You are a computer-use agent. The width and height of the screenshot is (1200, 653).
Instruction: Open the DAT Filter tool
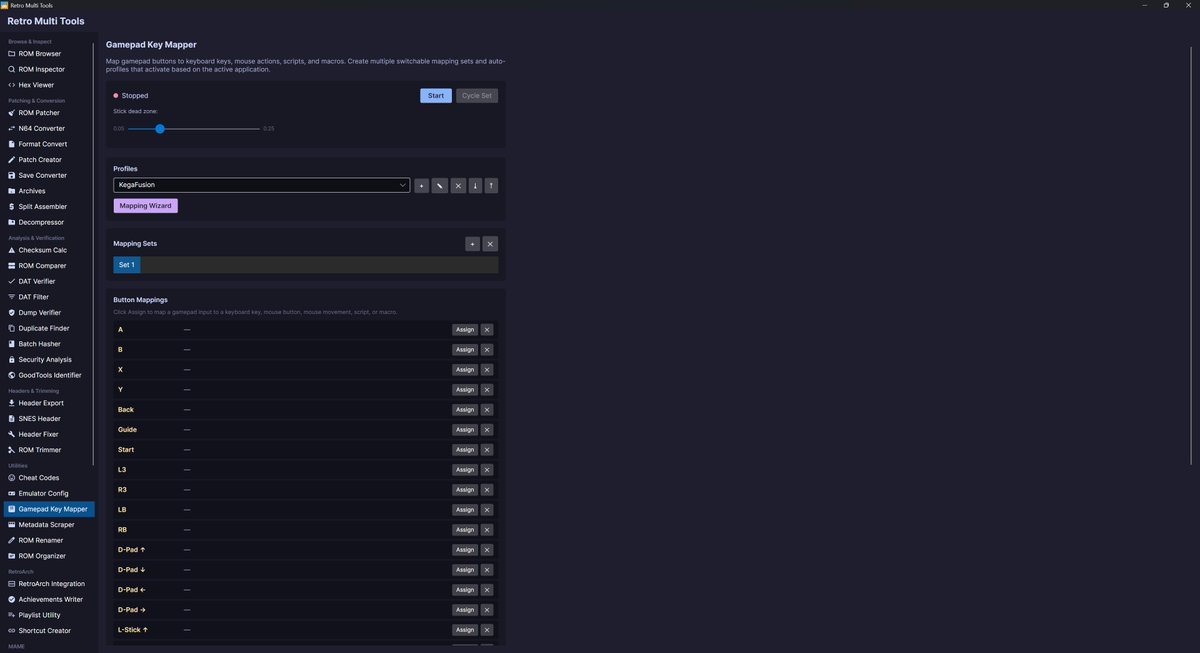coord(49,297)
